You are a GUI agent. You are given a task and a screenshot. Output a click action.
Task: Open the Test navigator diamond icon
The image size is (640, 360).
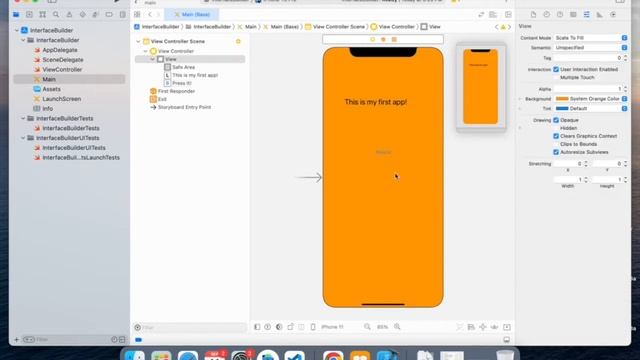tap(82, 15)
